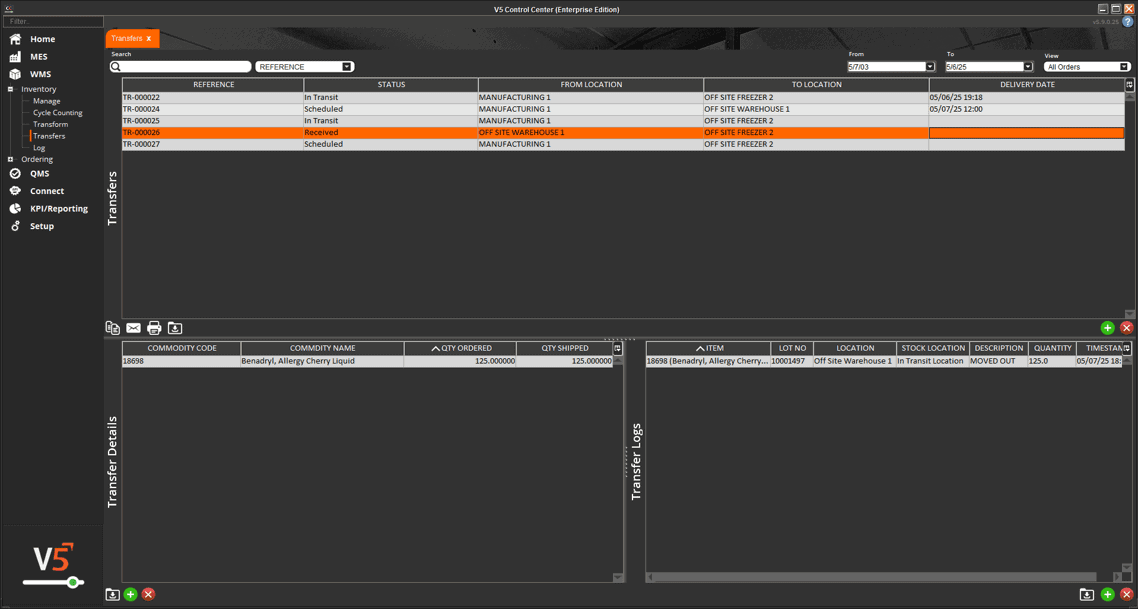Switch to the Transfers tab

point(127,38)
